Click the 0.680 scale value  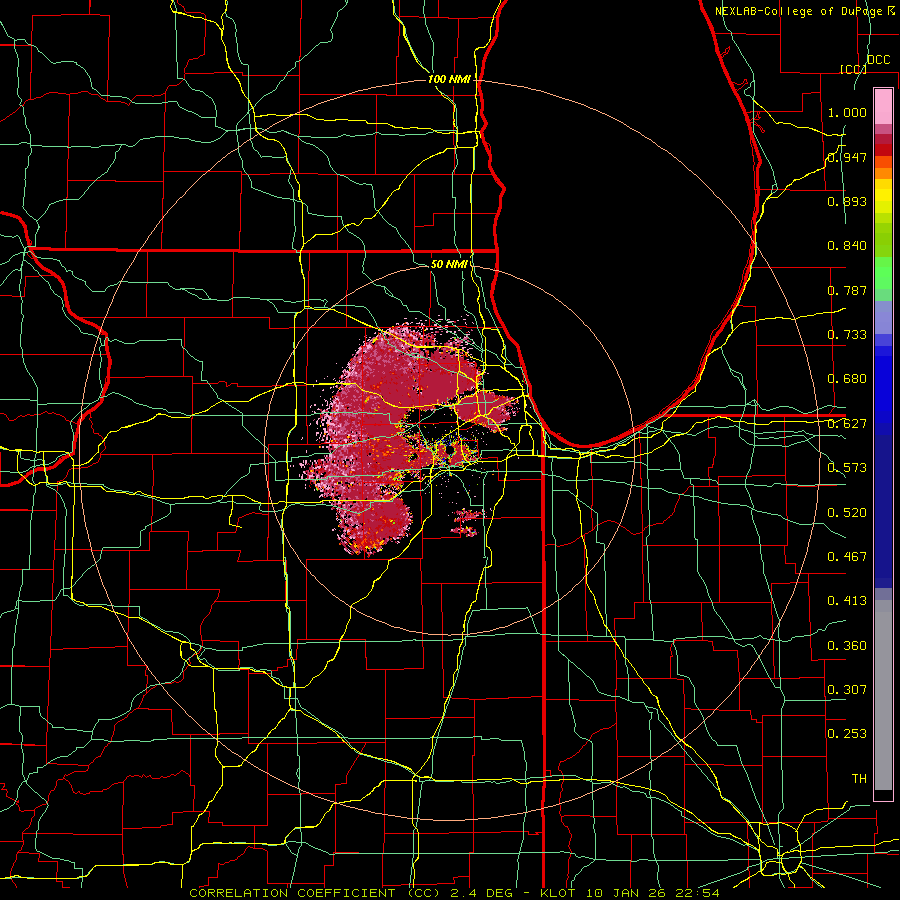pyautogui.click(x=847, y=379)
